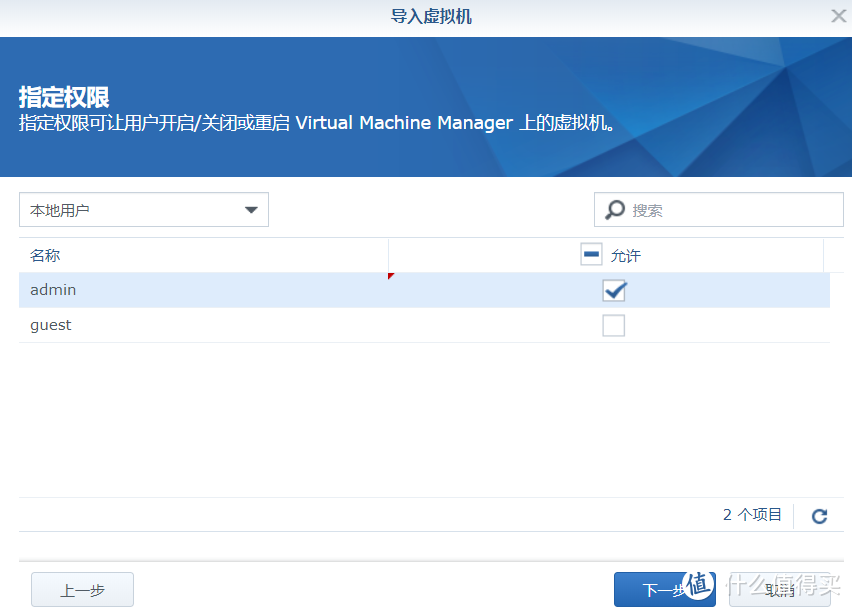
Task: Open the 本地用户 user type dropdown
Action: (143, 210)
